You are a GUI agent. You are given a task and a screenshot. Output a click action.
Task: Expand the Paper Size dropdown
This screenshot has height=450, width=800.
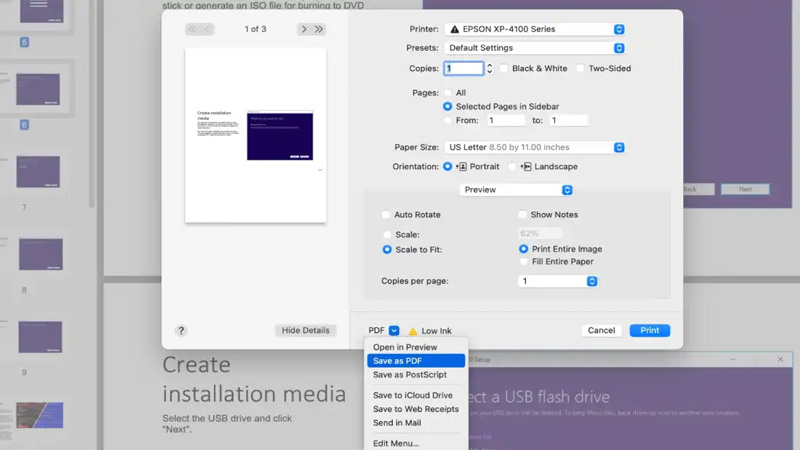tap(535, 147)
